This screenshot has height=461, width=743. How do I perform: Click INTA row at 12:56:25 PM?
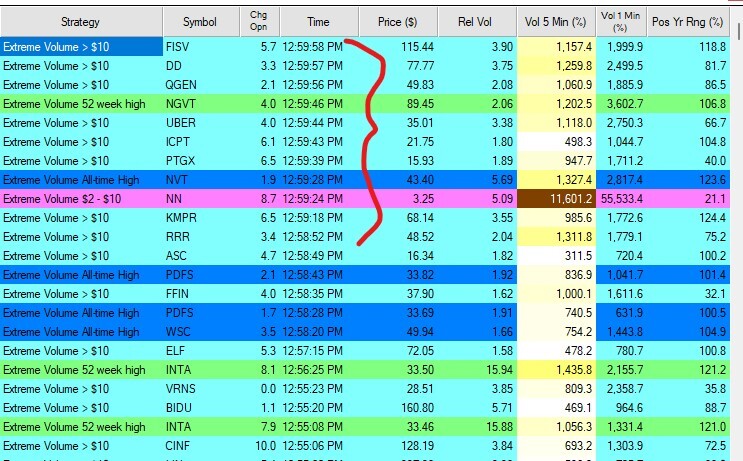point(365,370)
